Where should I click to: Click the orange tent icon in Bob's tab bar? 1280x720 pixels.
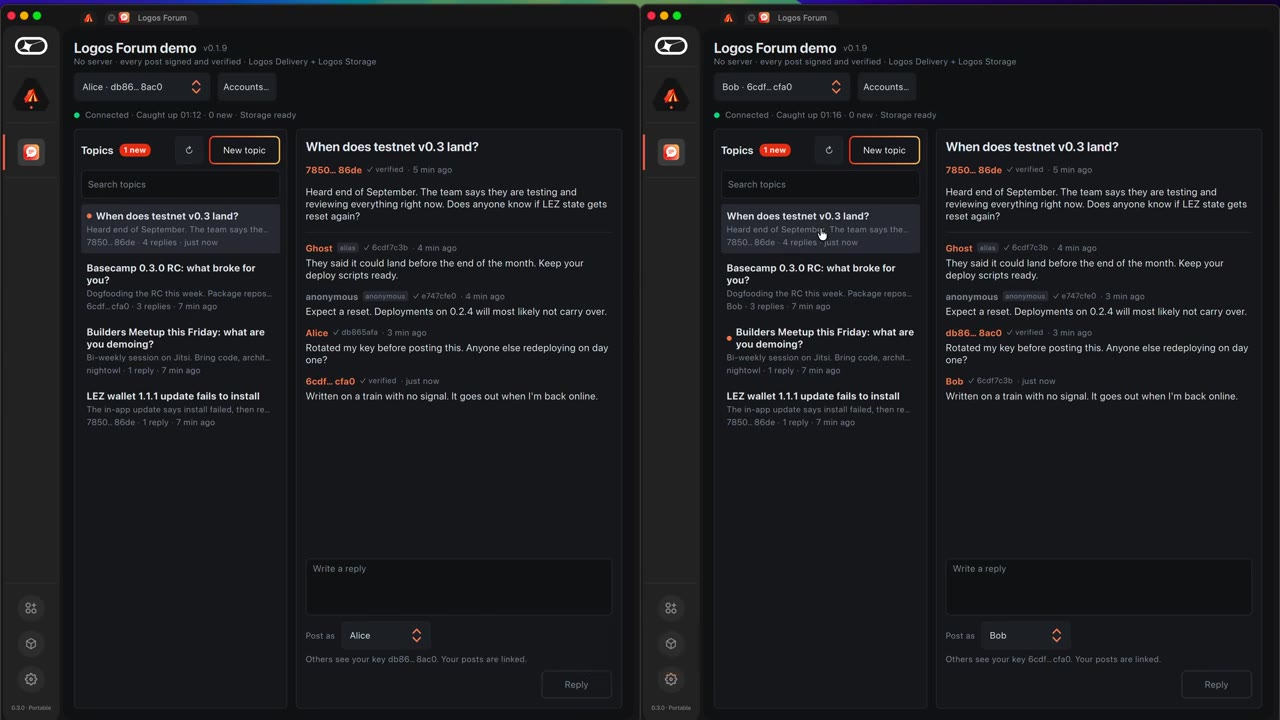coord(728,18)
